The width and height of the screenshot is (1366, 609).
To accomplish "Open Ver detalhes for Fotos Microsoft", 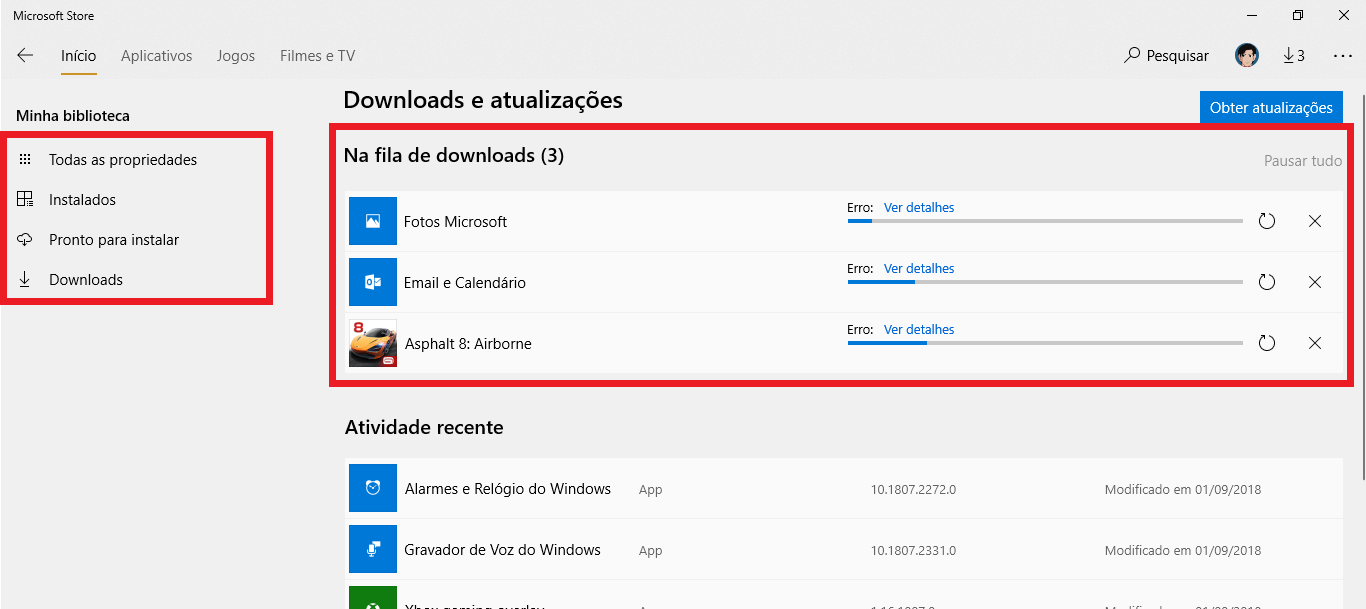I will 919,208.
